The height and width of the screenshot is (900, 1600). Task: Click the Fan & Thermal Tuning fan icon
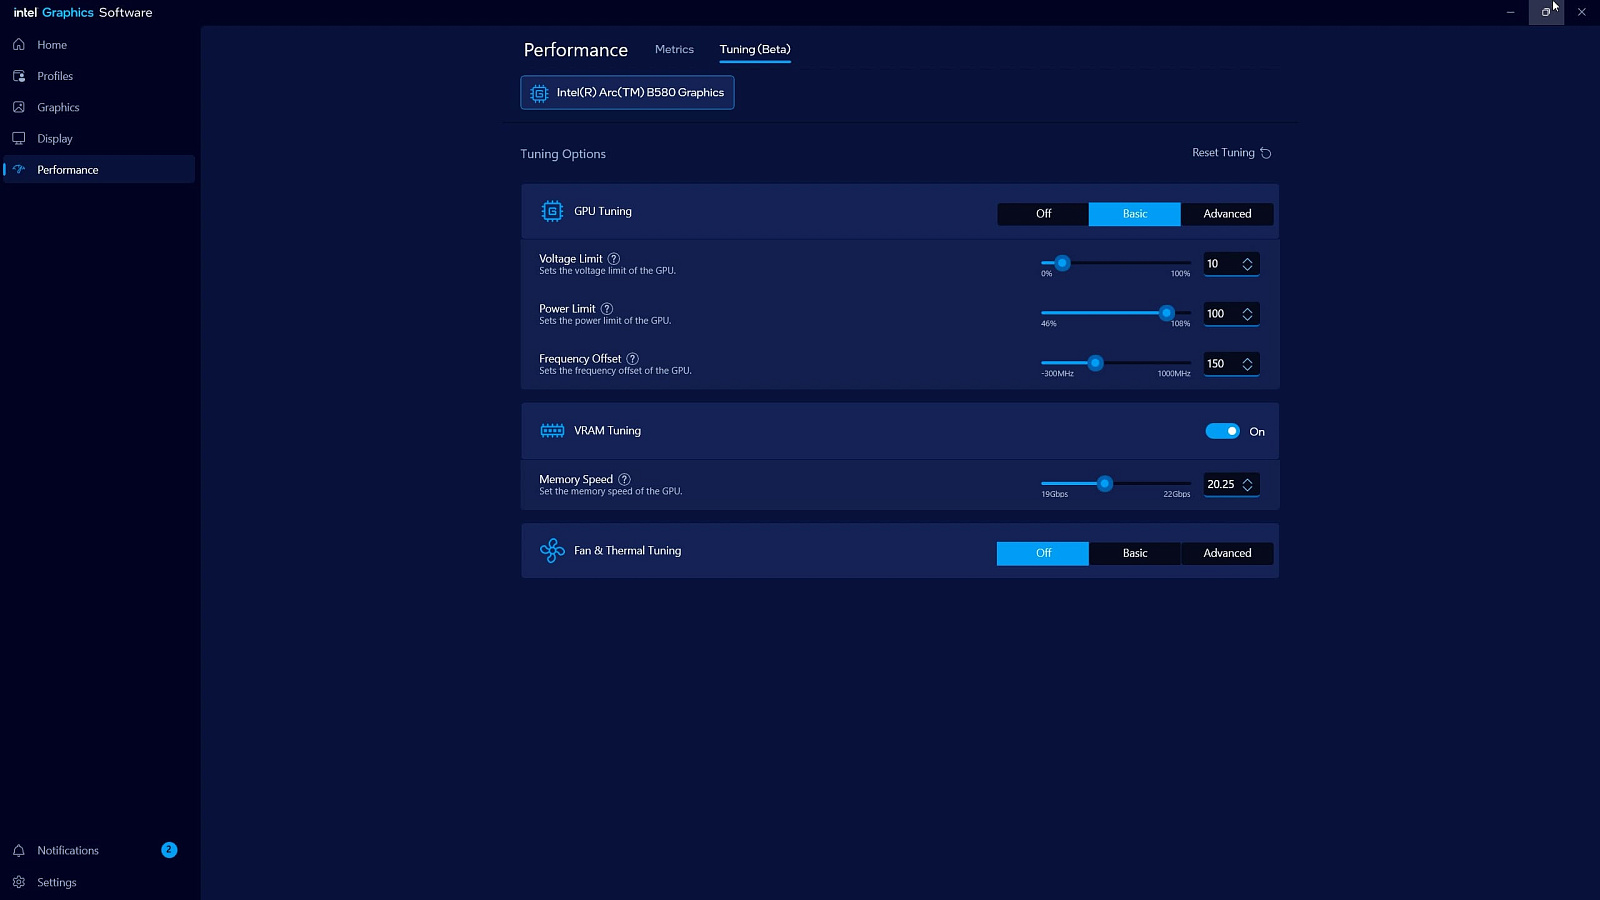552,551
